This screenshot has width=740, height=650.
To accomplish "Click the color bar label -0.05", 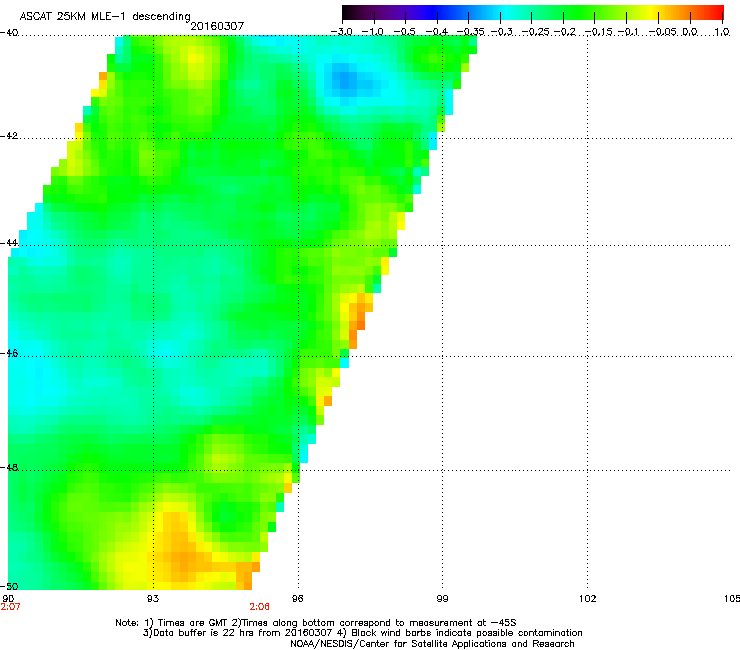I will pos(662,32).
